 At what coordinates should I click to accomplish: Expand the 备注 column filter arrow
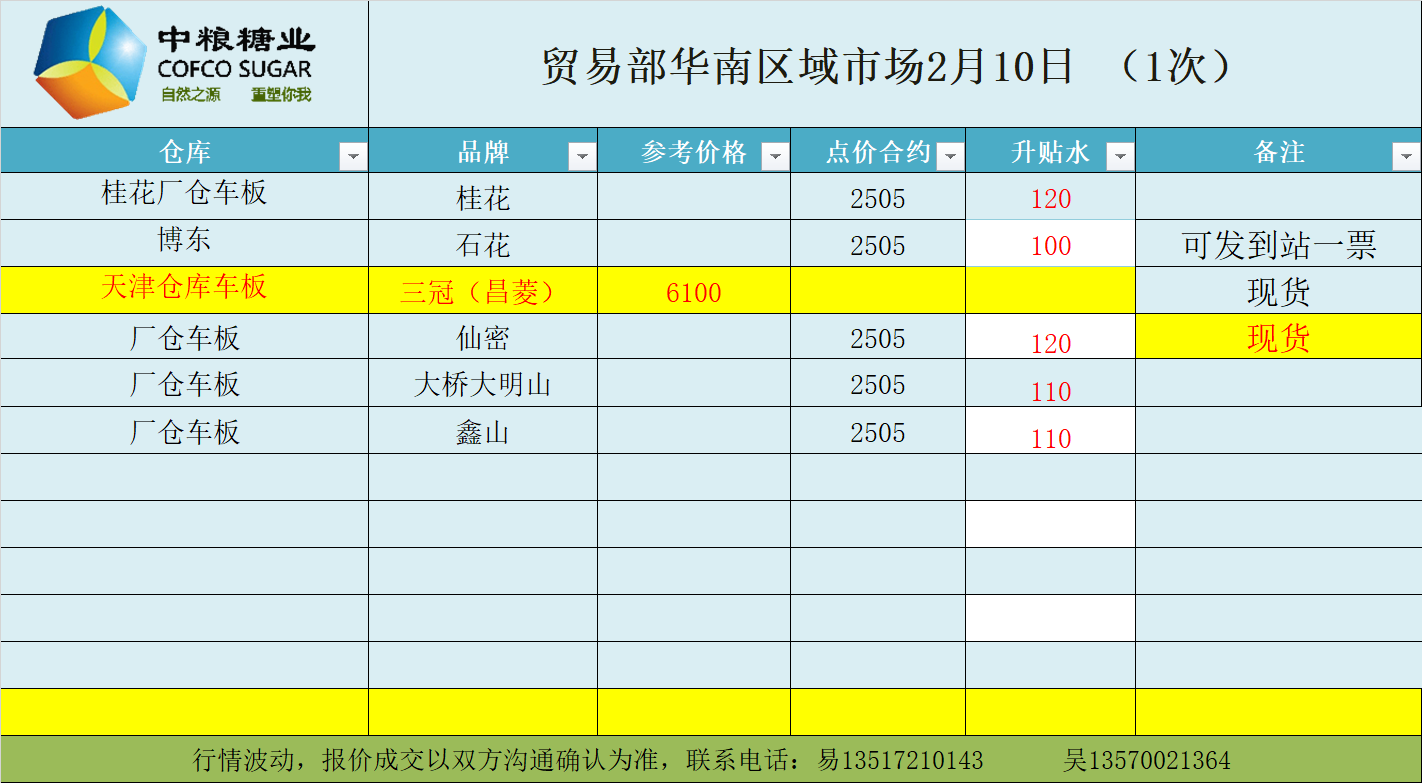[1406, 156]
